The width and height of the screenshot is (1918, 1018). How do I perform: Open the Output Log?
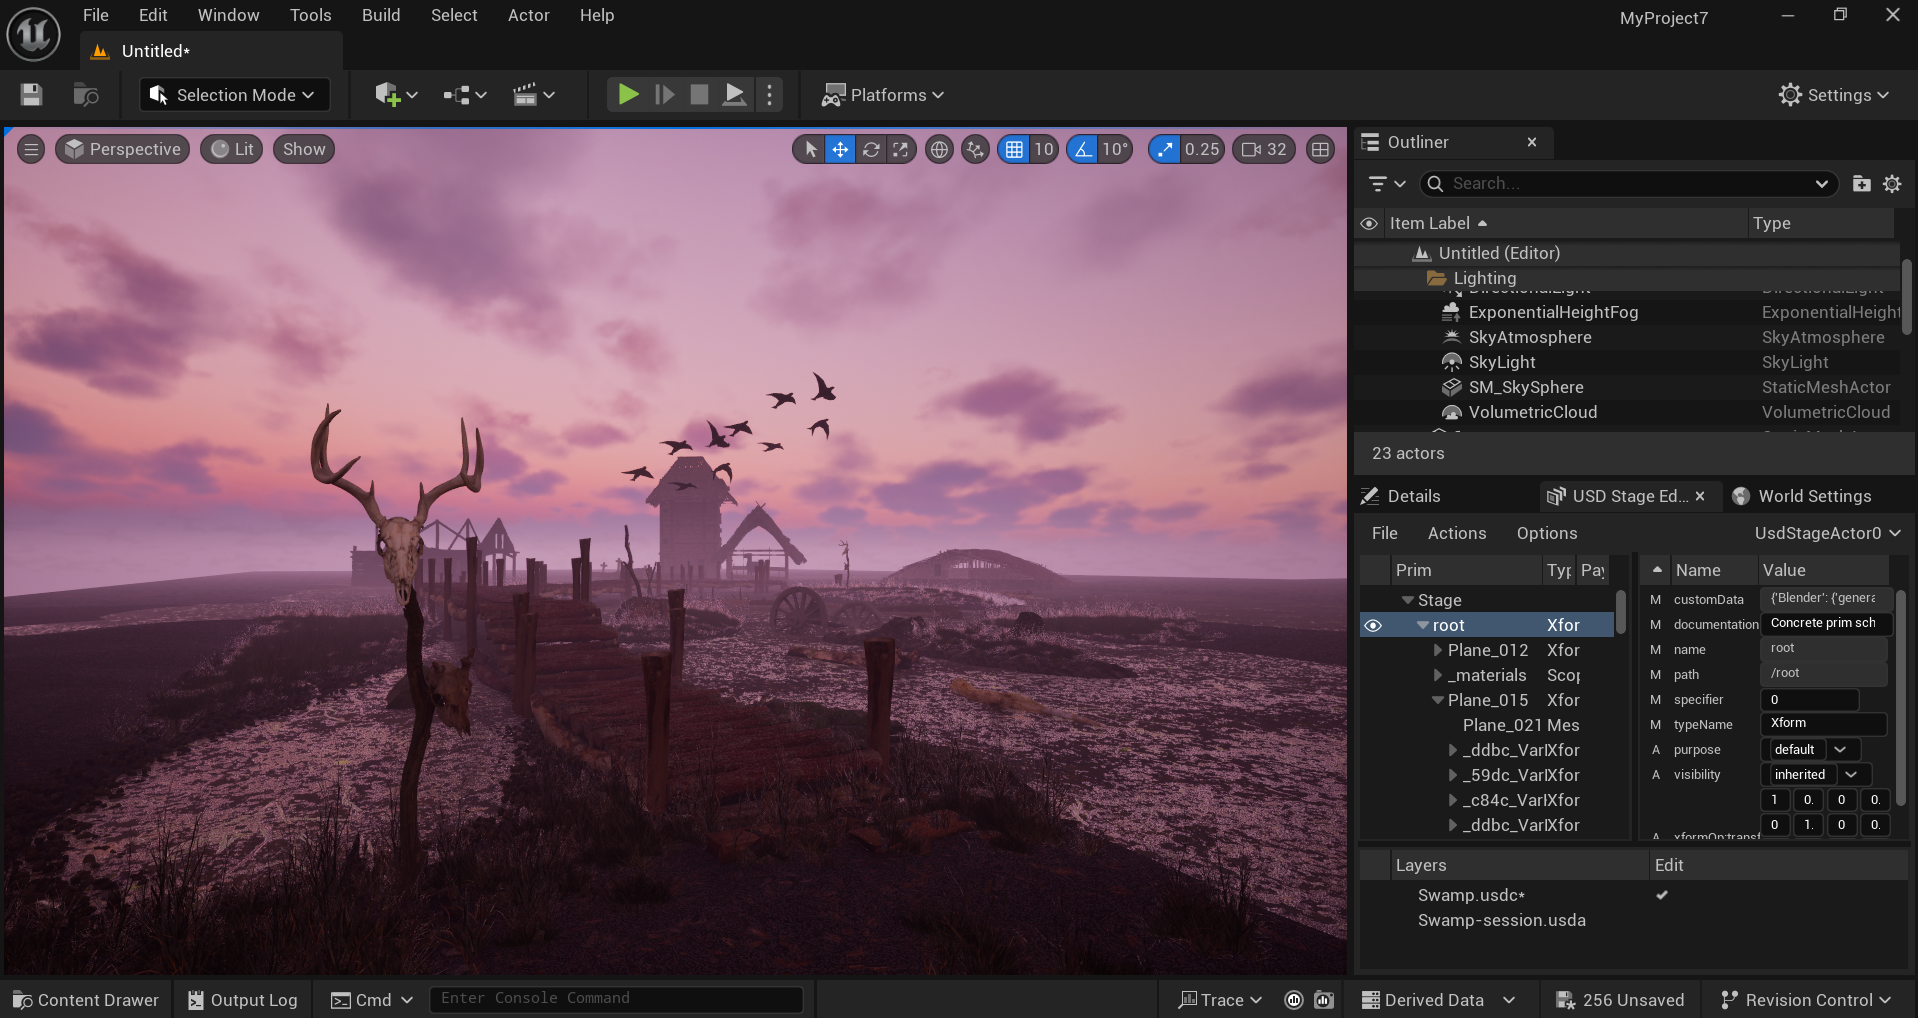pyautogui.click(x=243, y=1000)
